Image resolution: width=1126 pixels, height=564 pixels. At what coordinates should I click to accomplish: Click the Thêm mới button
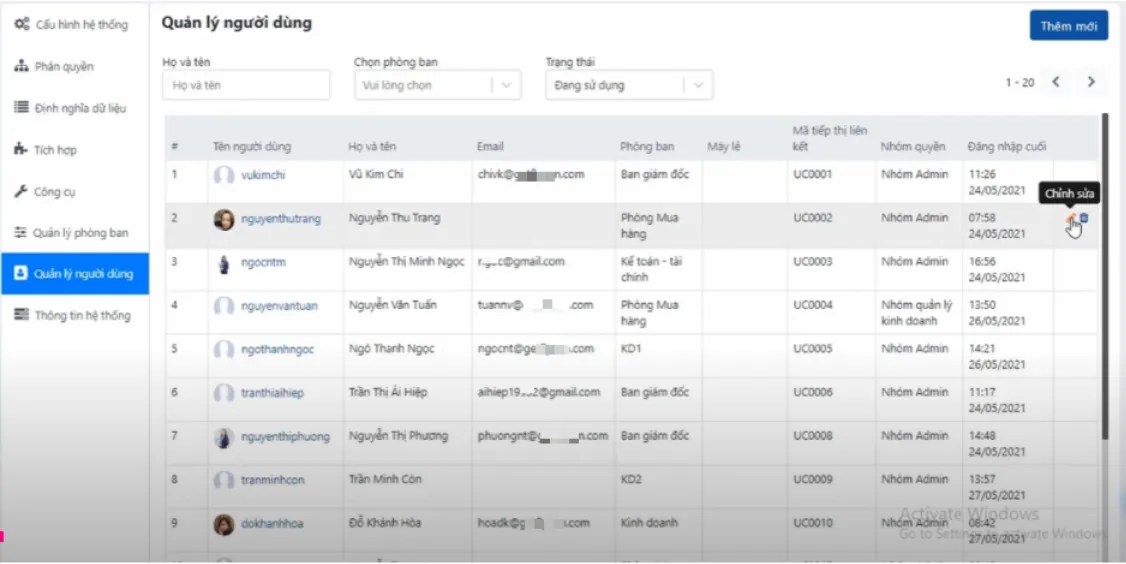click(1069, 26)
